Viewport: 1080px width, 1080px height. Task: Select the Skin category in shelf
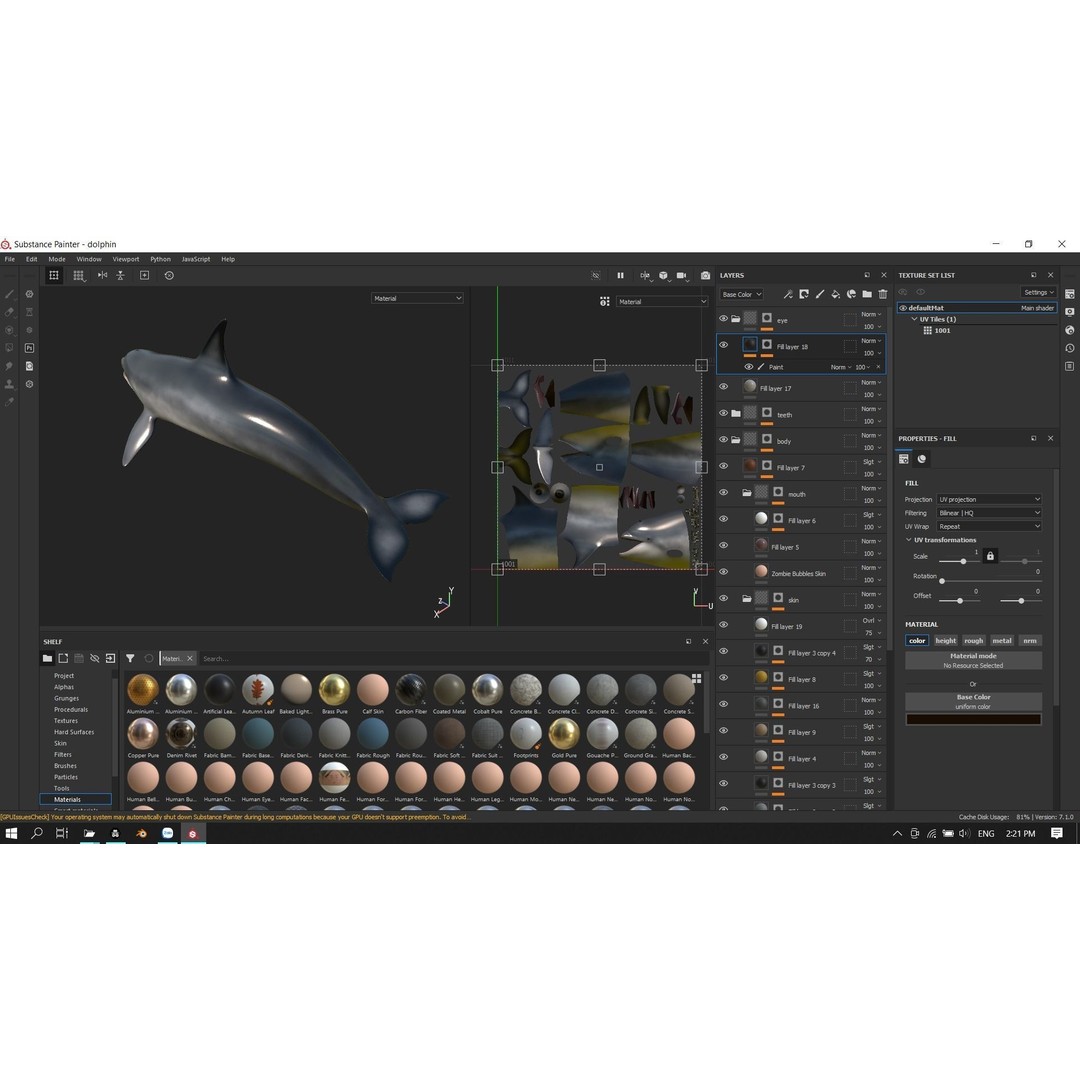(x=61, y=743)
